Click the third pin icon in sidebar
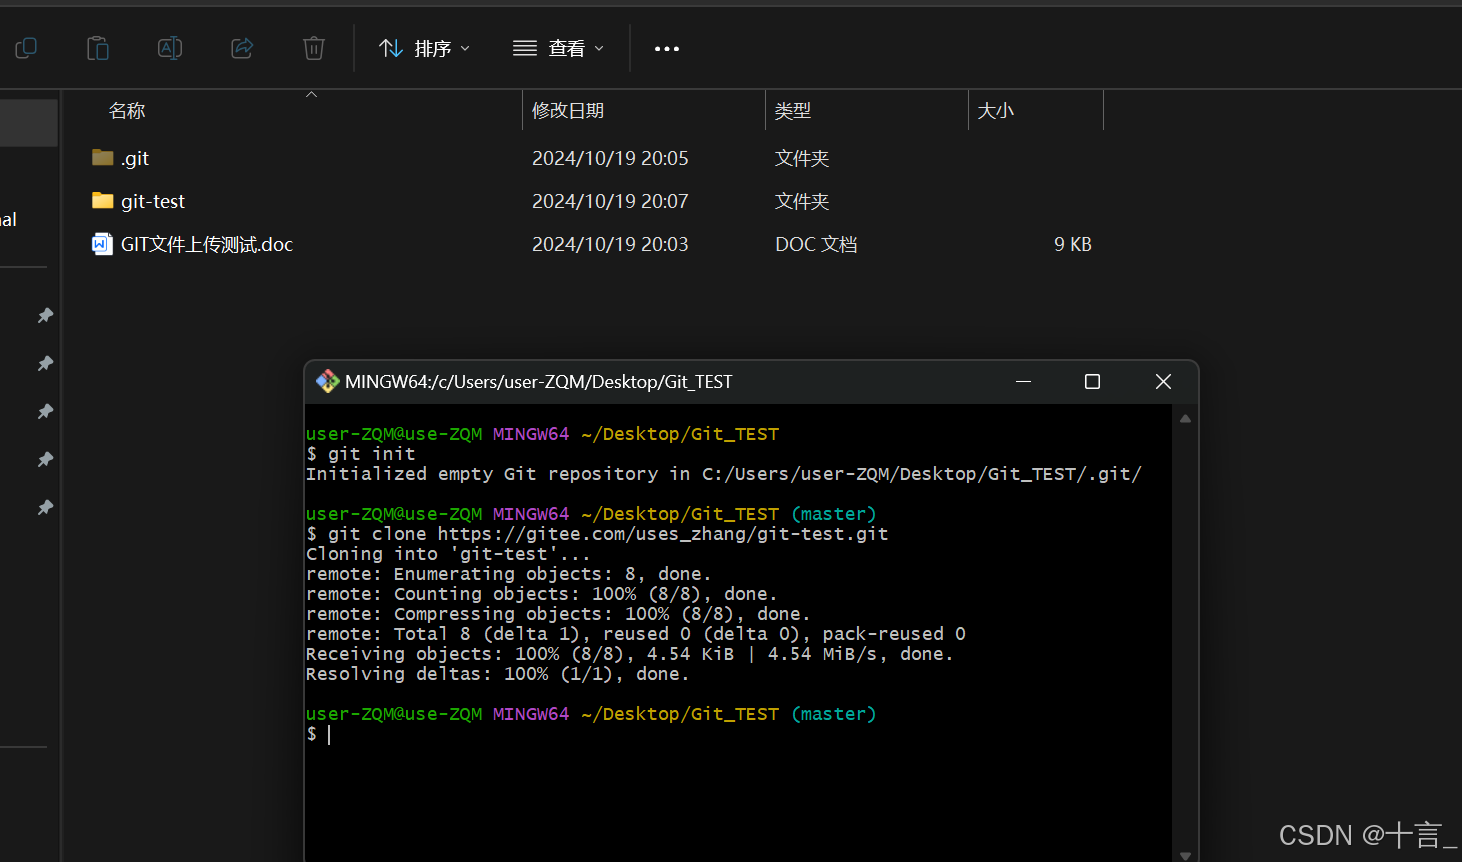The image size is (1462, 862). click(x=45, y=411)
